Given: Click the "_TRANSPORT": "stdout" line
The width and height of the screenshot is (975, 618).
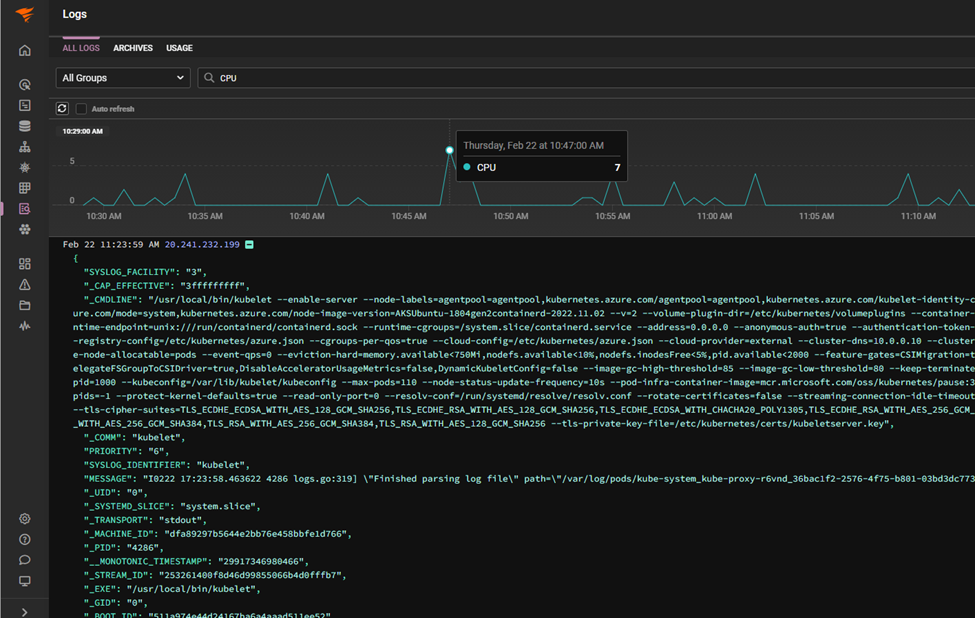Looking at the screenshot, I should point(145,520).
